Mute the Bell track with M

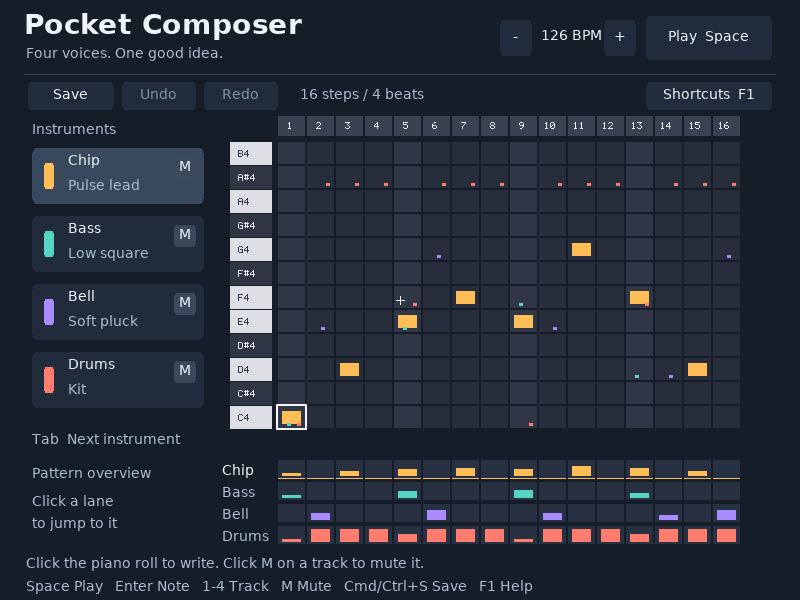185,303
